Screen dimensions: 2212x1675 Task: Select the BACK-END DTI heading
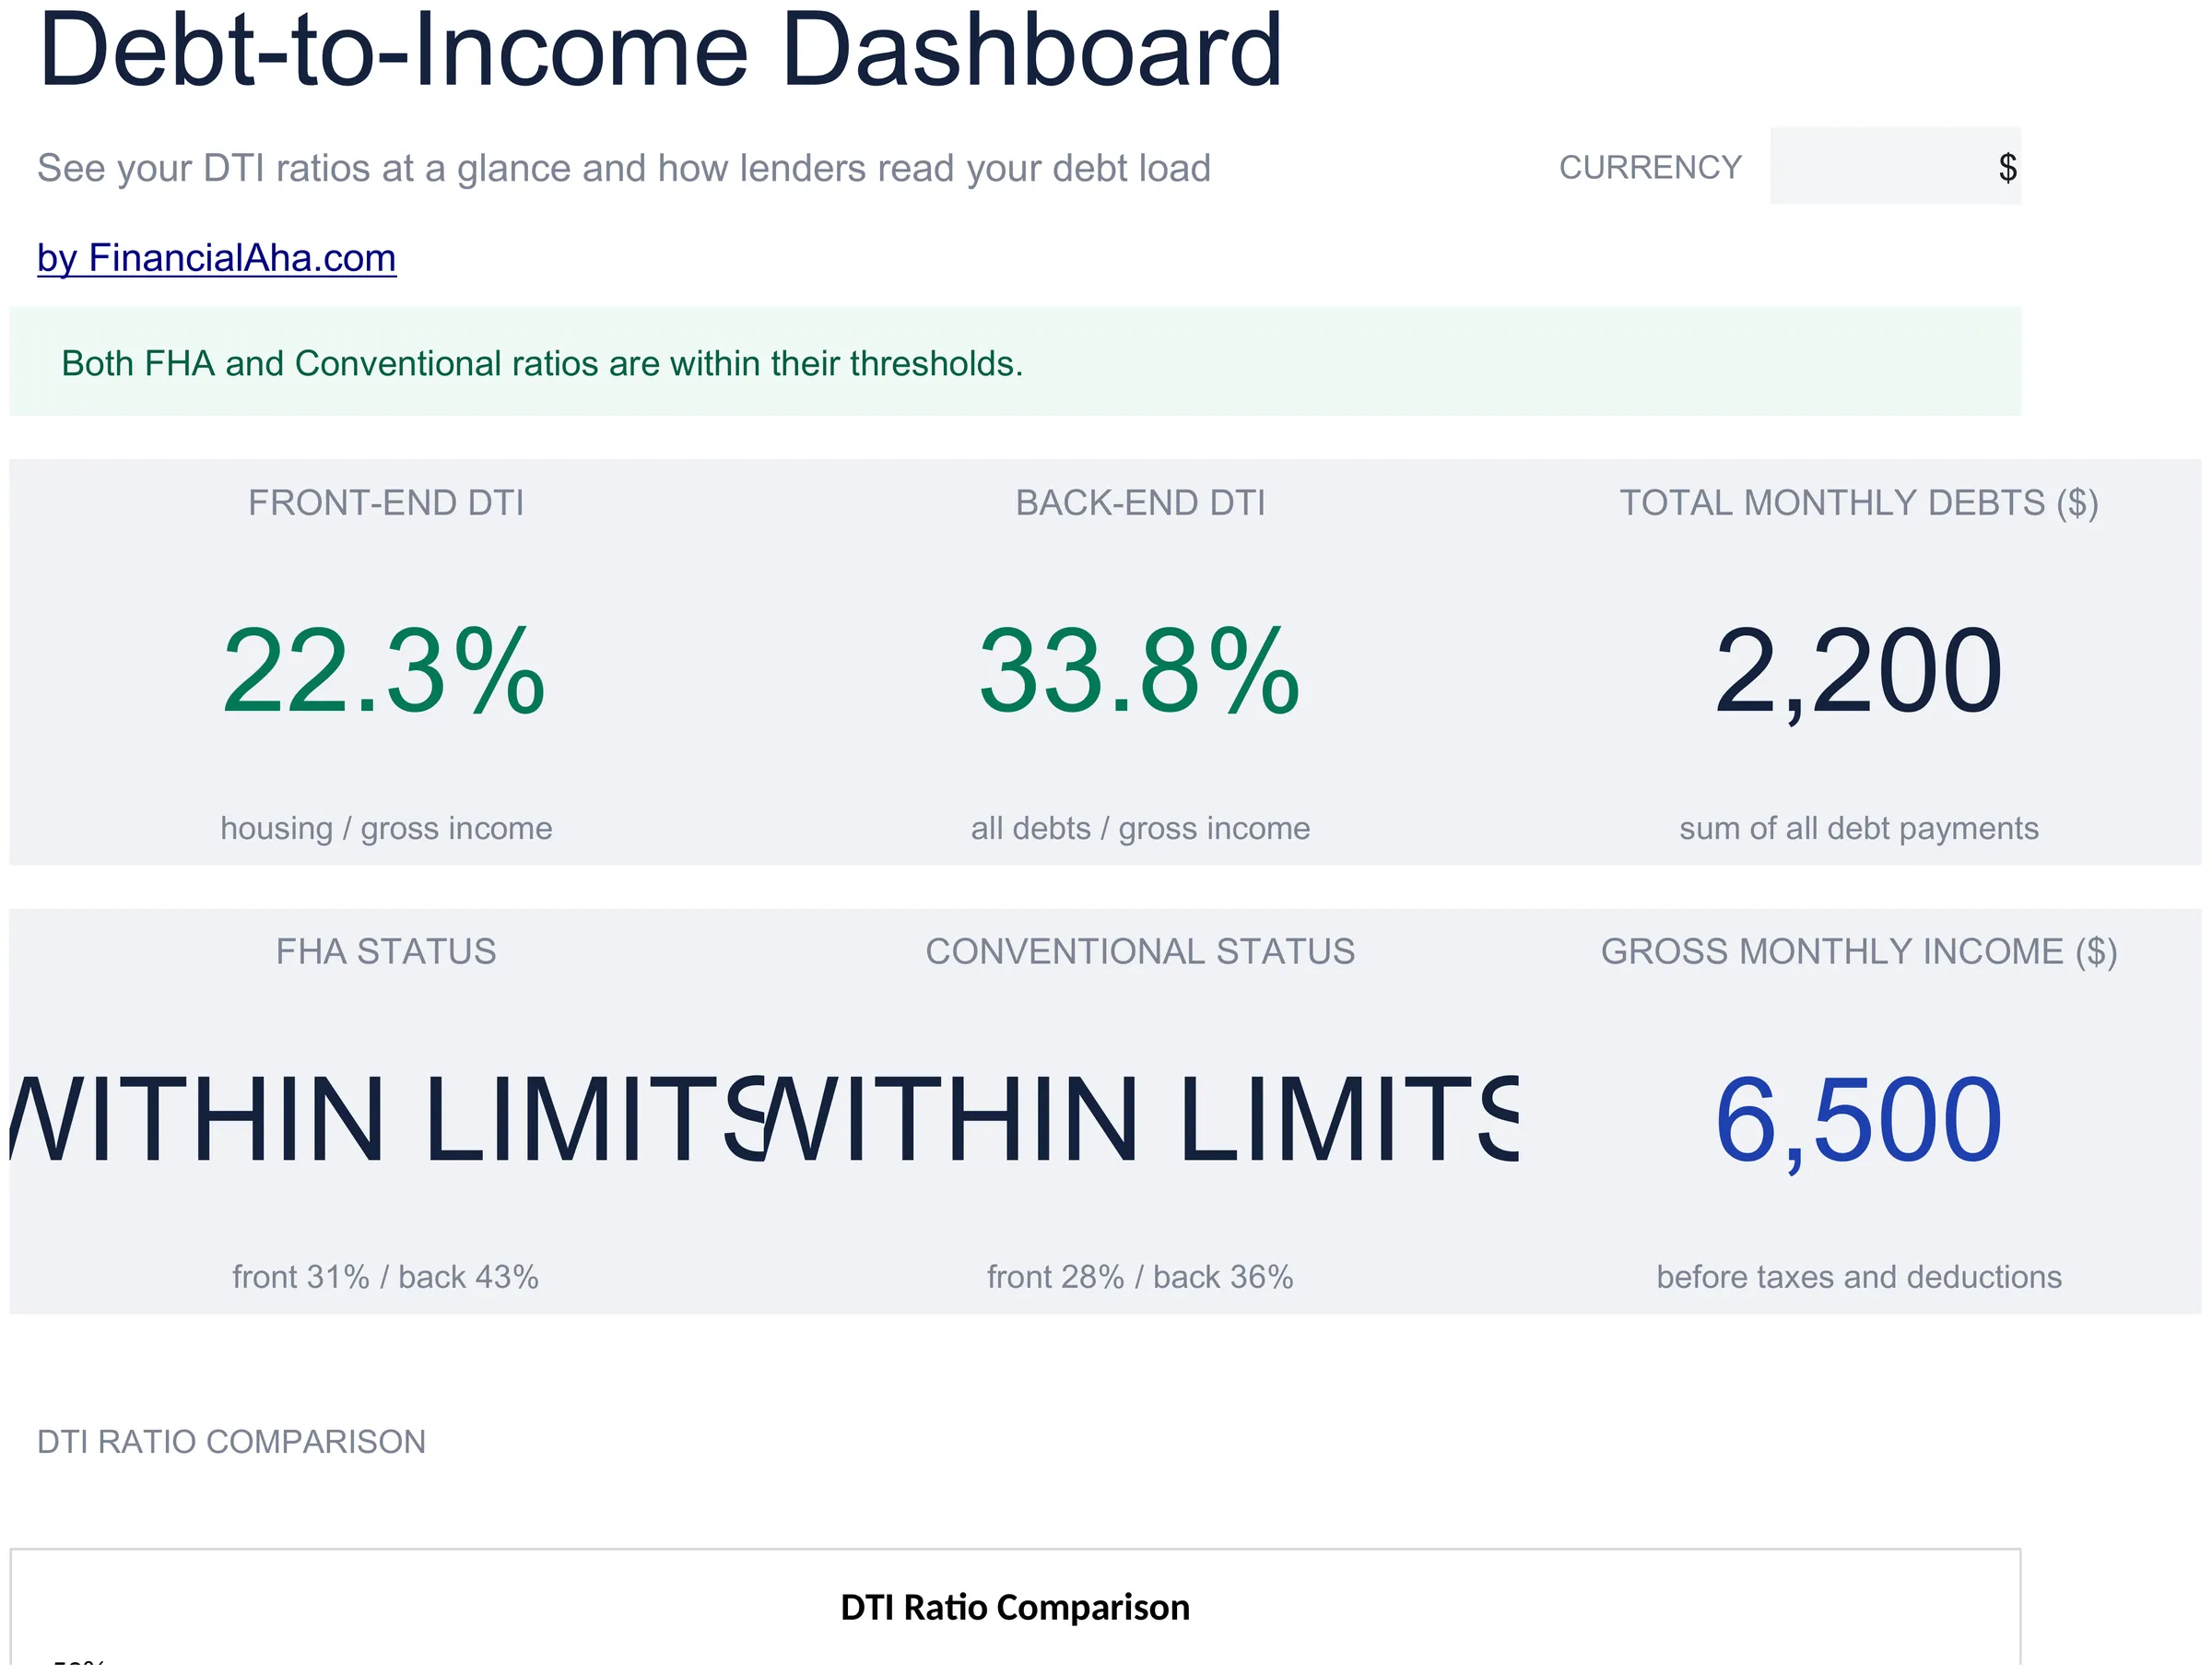tap(1140, 503)
